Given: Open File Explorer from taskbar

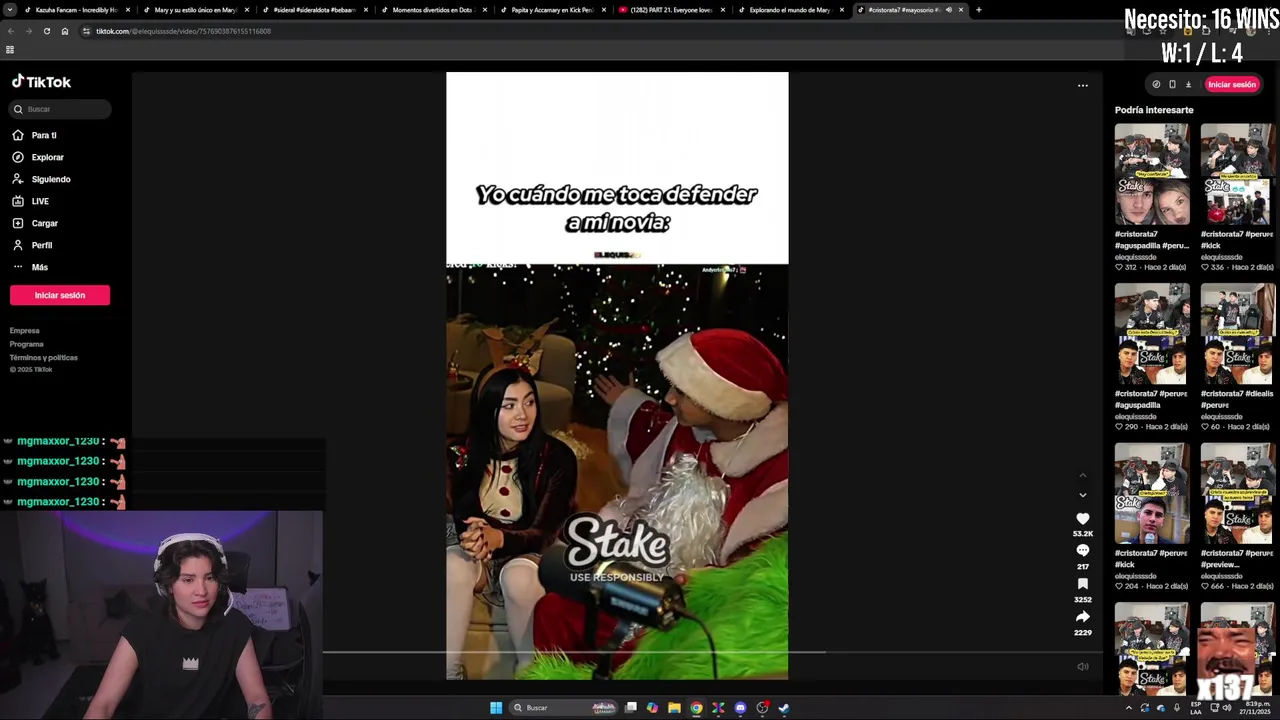Looking at the screenshot, I should [x=674, y=708].
